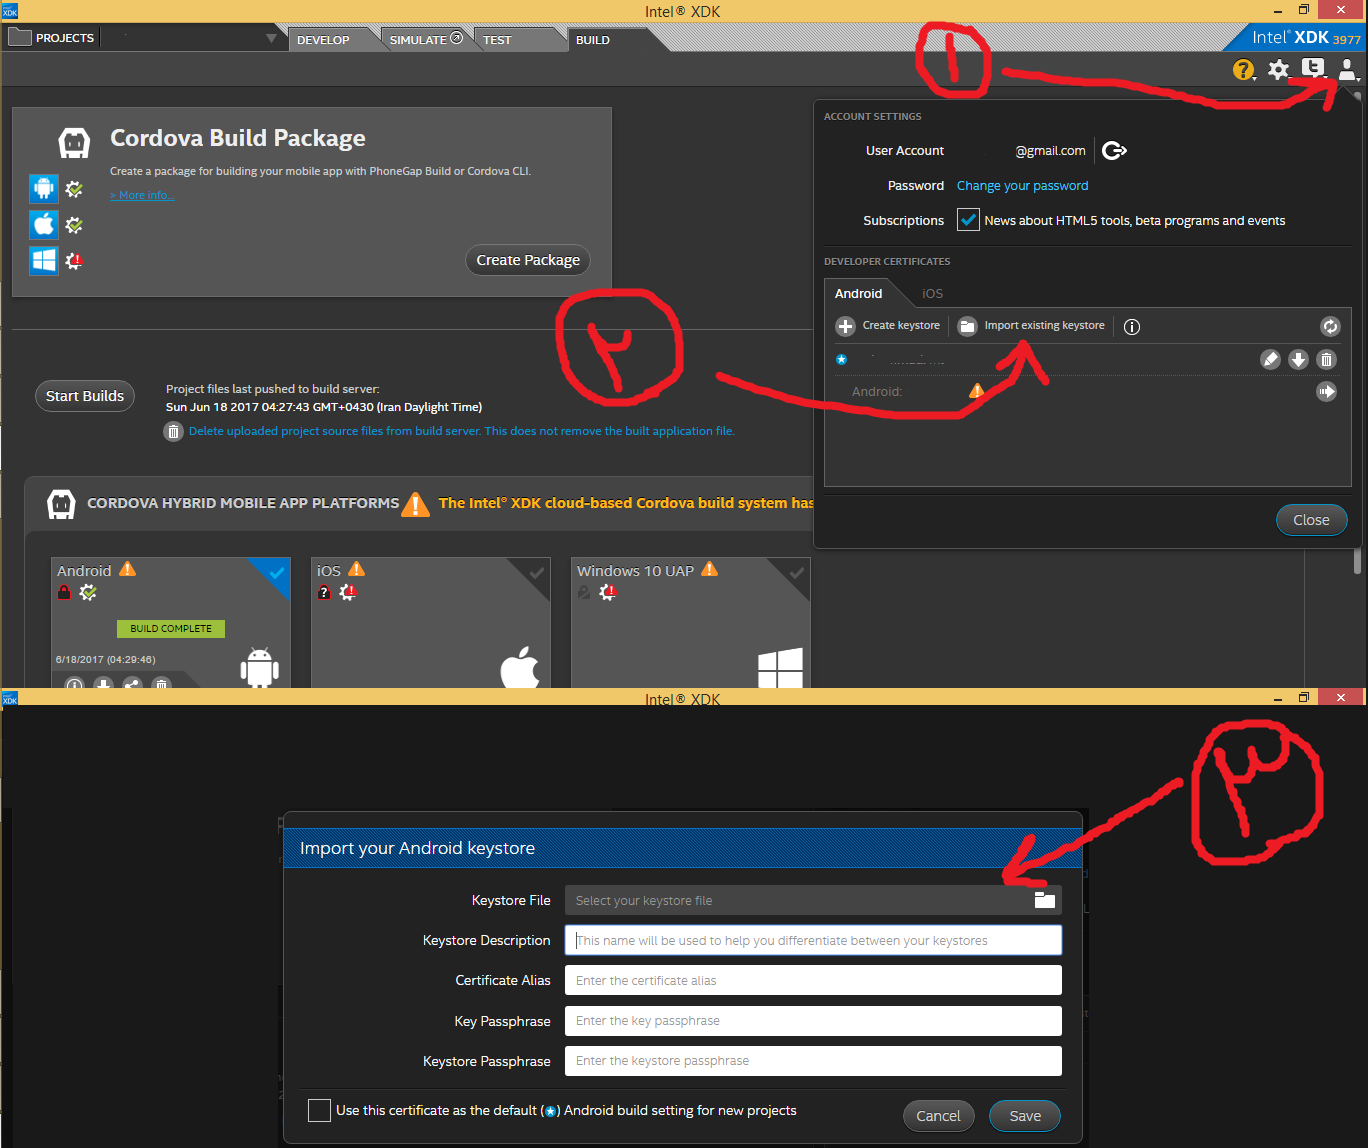Click trash icon beside delete uploaded files link
Image resolution: width=1368 pixels, height=1148 pixels.
174,431
